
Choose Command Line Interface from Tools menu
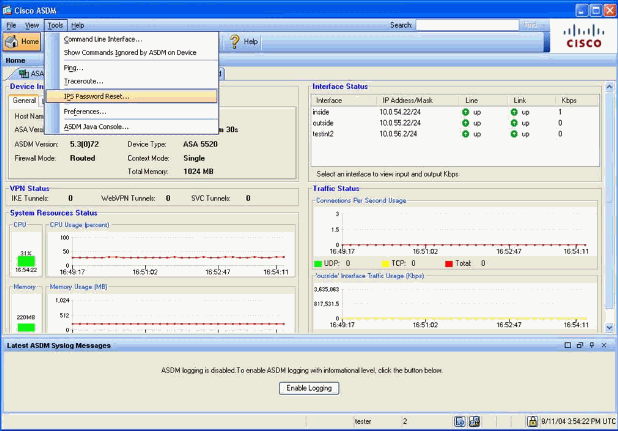pos(103,39)
